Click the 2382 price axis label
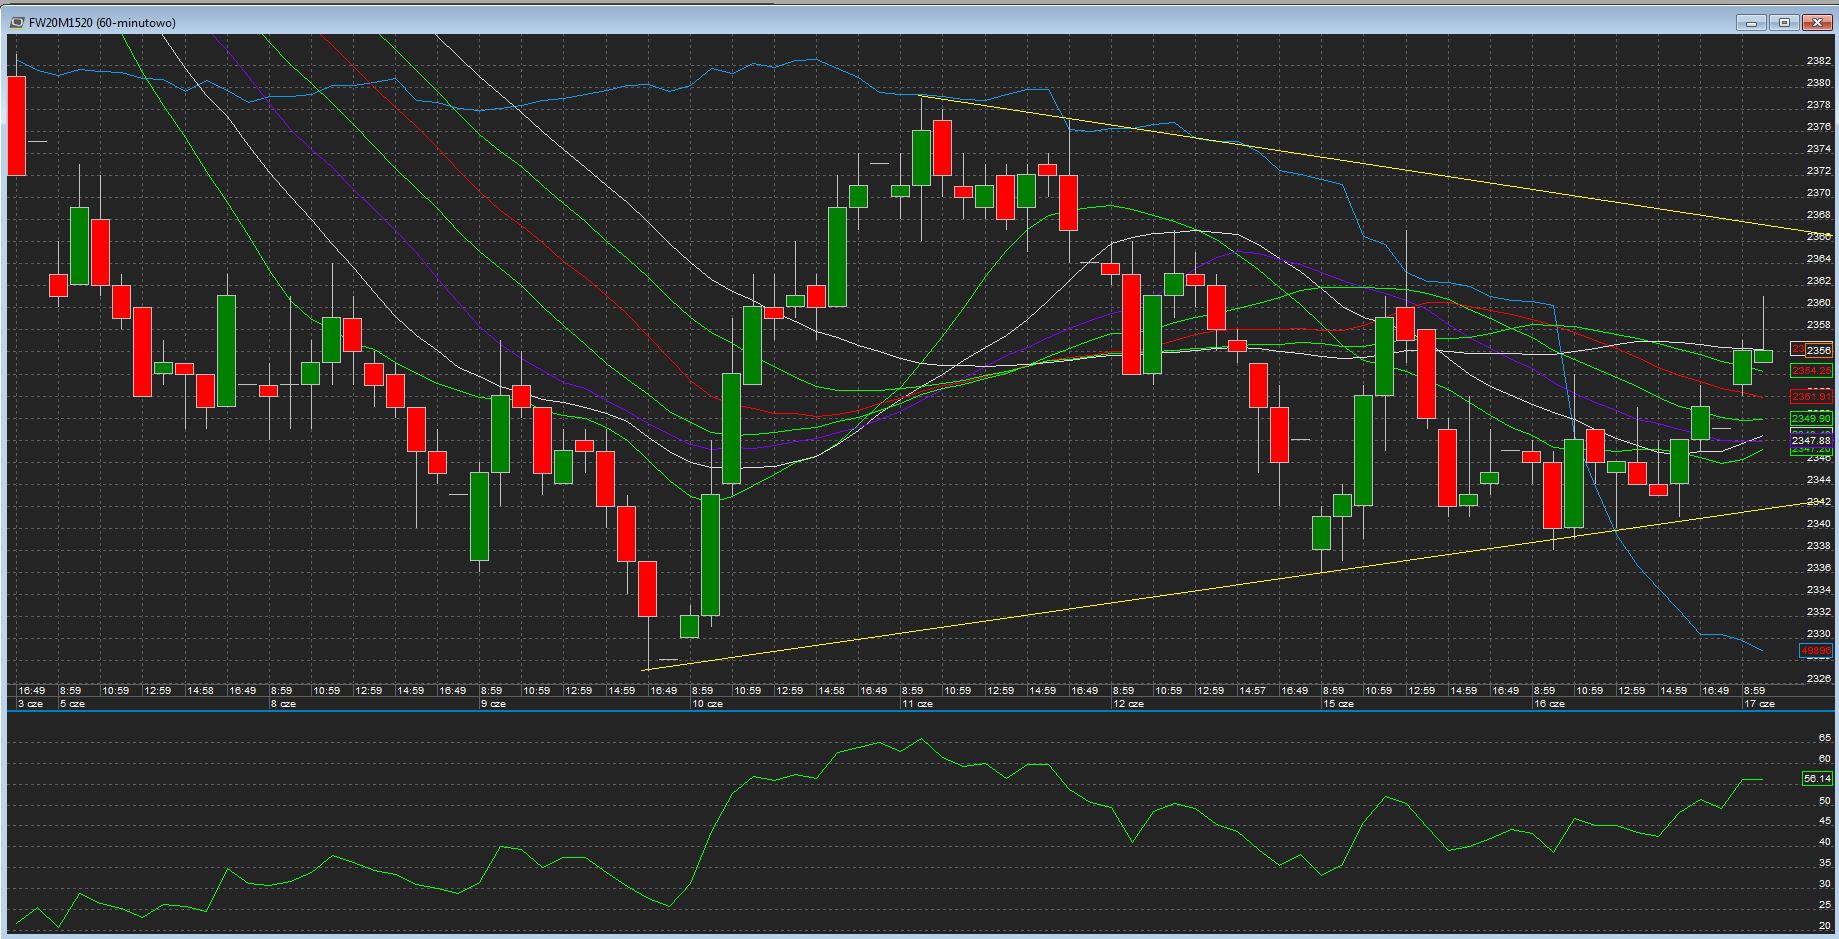The image size is (1839, 939). tap(1818, 61)
